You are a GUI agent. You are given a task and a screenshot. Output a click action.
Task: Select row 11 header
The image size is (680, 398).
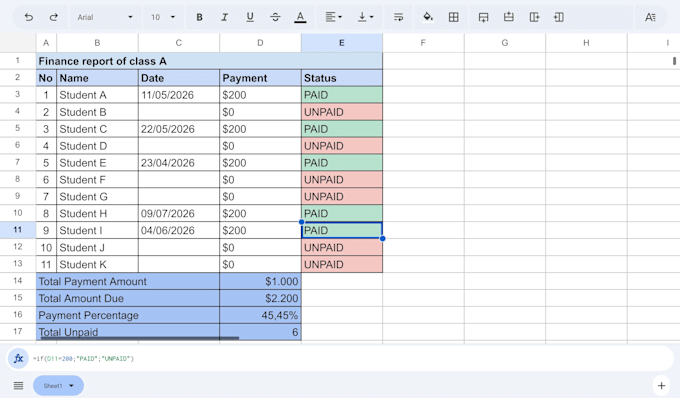coord(18,230)
